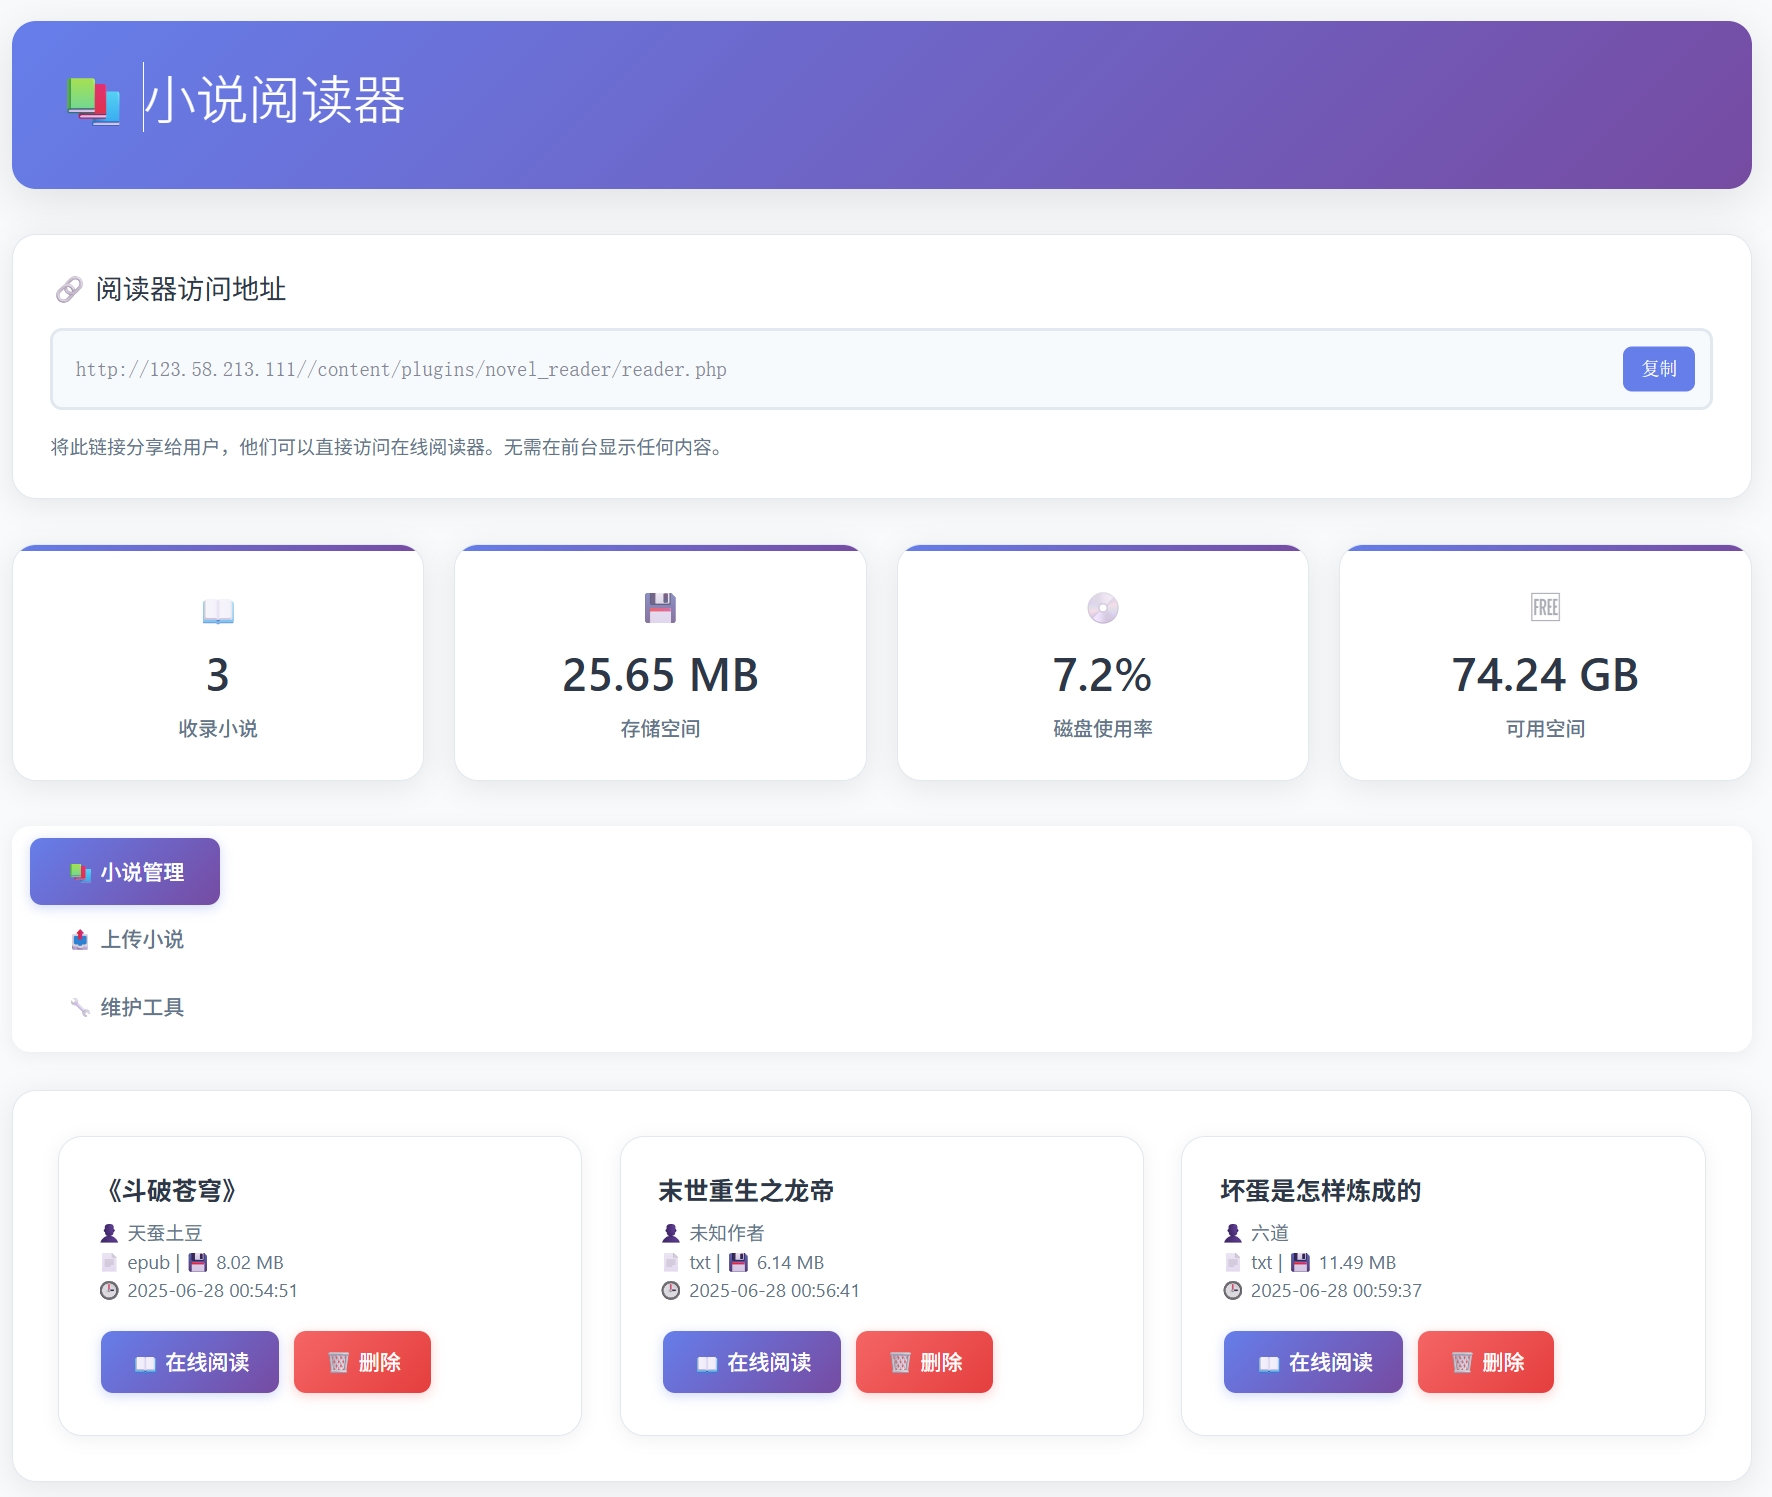Click the books logo icon in header

tap(93, 101)
